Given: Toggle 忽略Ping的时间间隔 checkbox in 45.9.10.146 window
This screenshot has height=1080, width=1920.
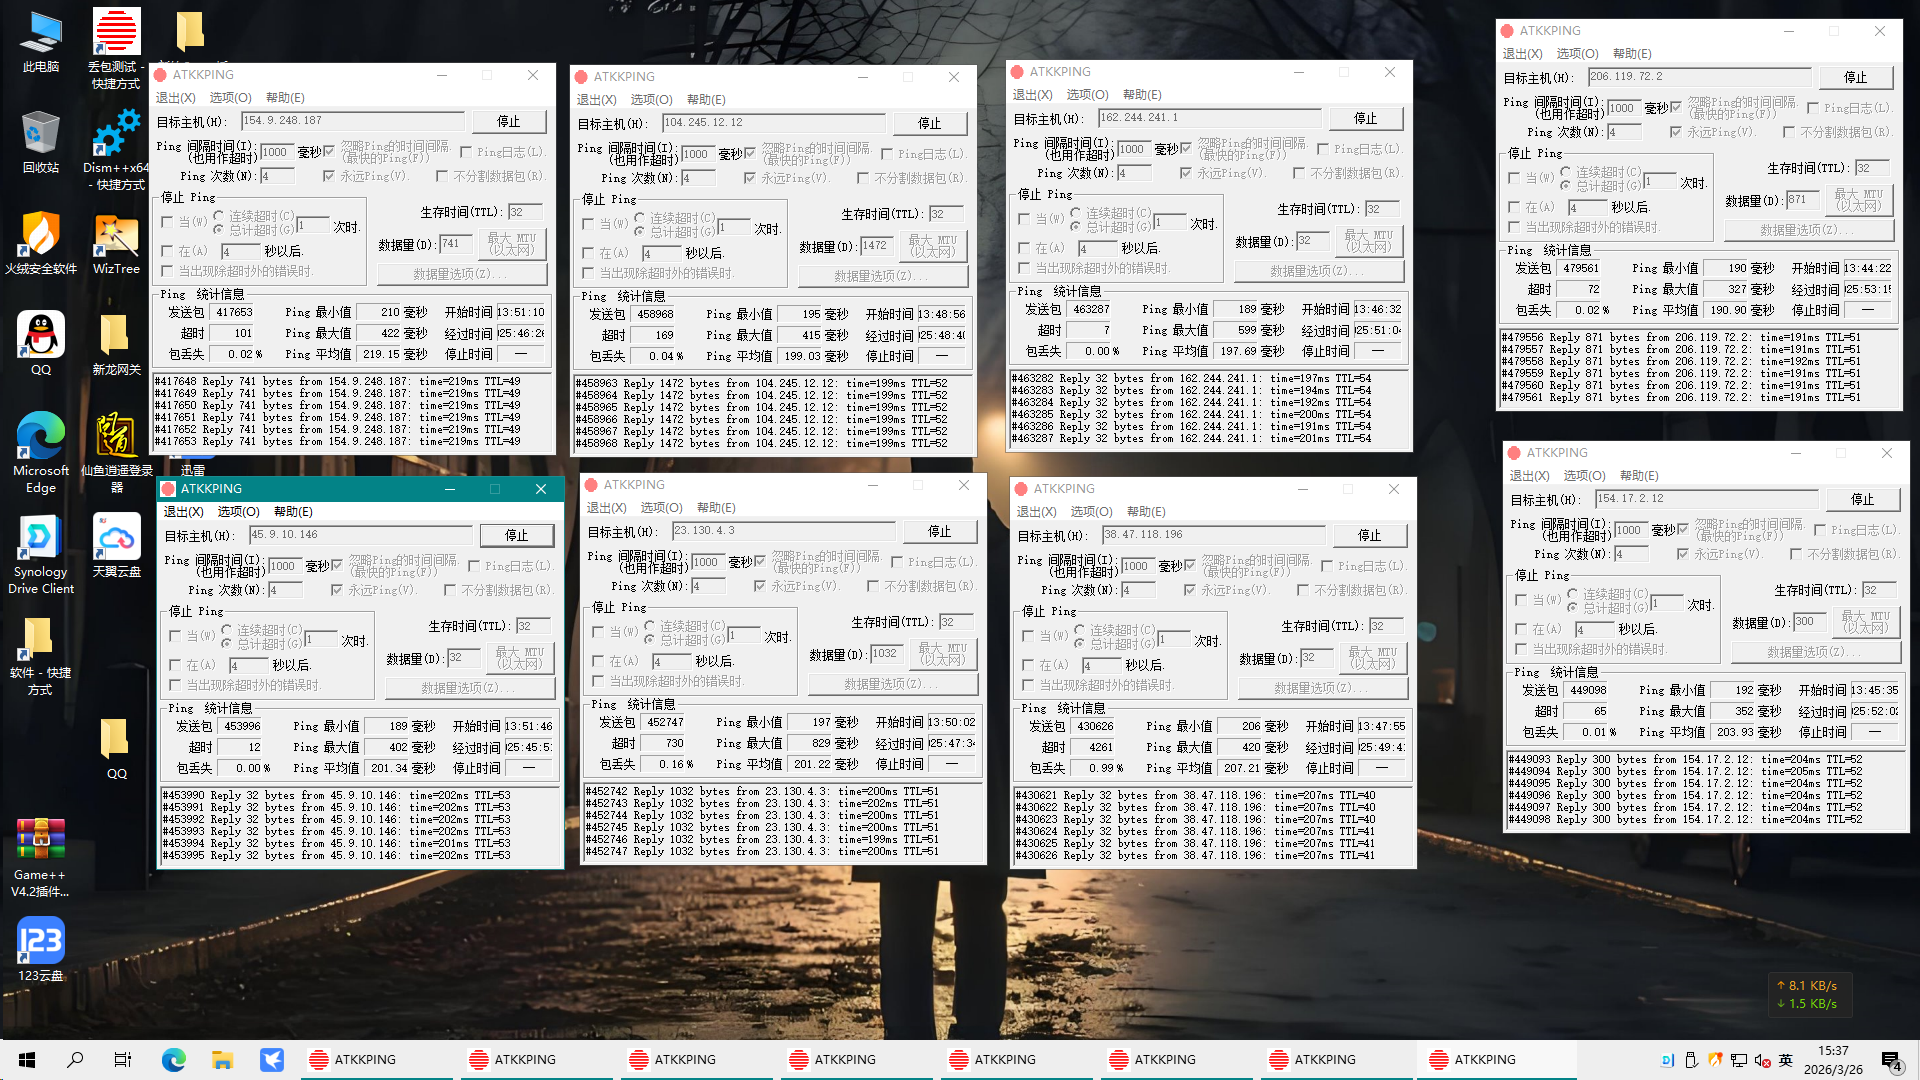Looking at the screenshot, I should coord(337,566).
